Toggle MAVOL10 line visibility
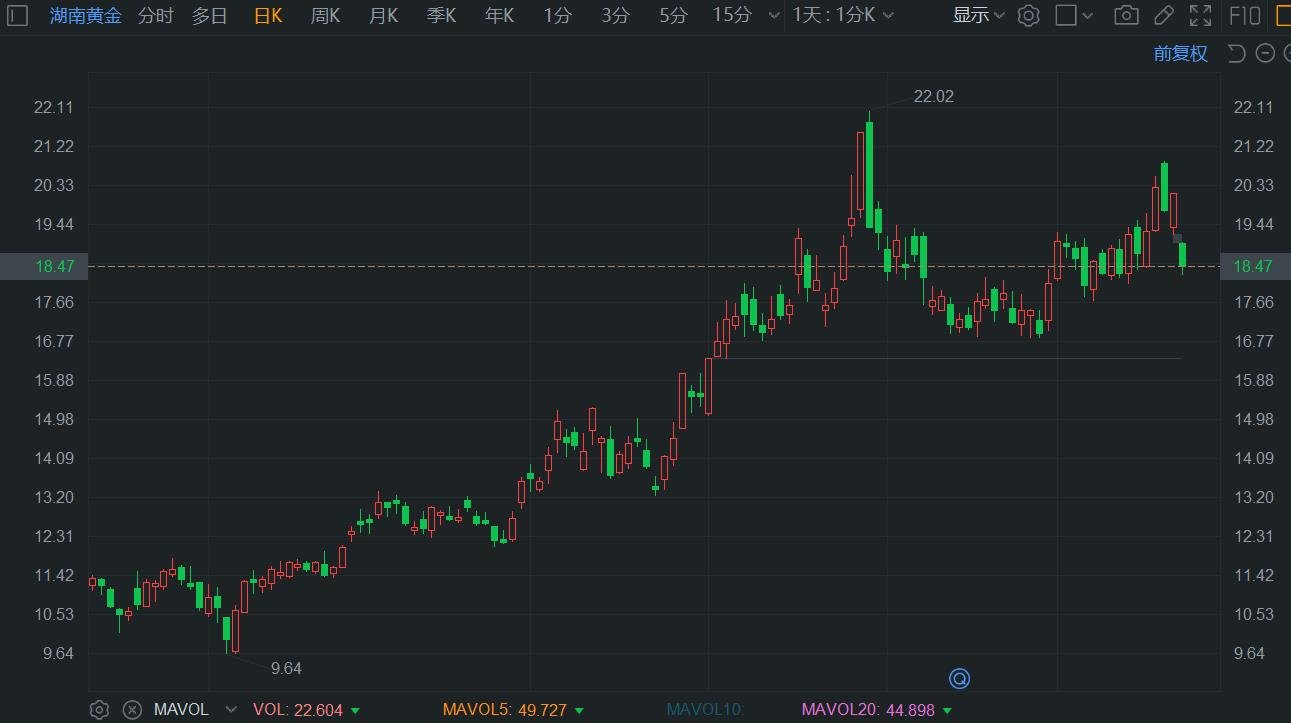This screenshot has height=723, width=1291. tap(705, 710)
